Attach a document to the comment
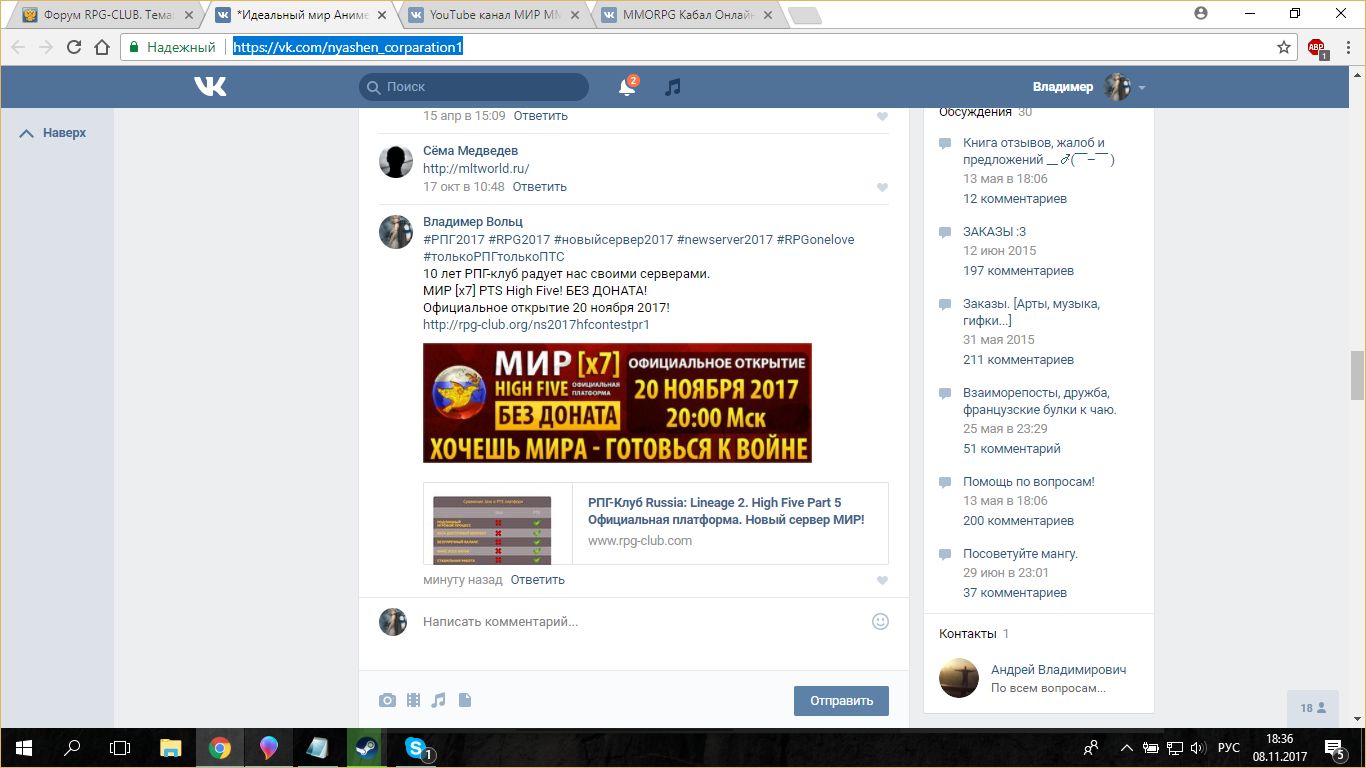This screenshot has height=768, width=1366. pos(464,701)
